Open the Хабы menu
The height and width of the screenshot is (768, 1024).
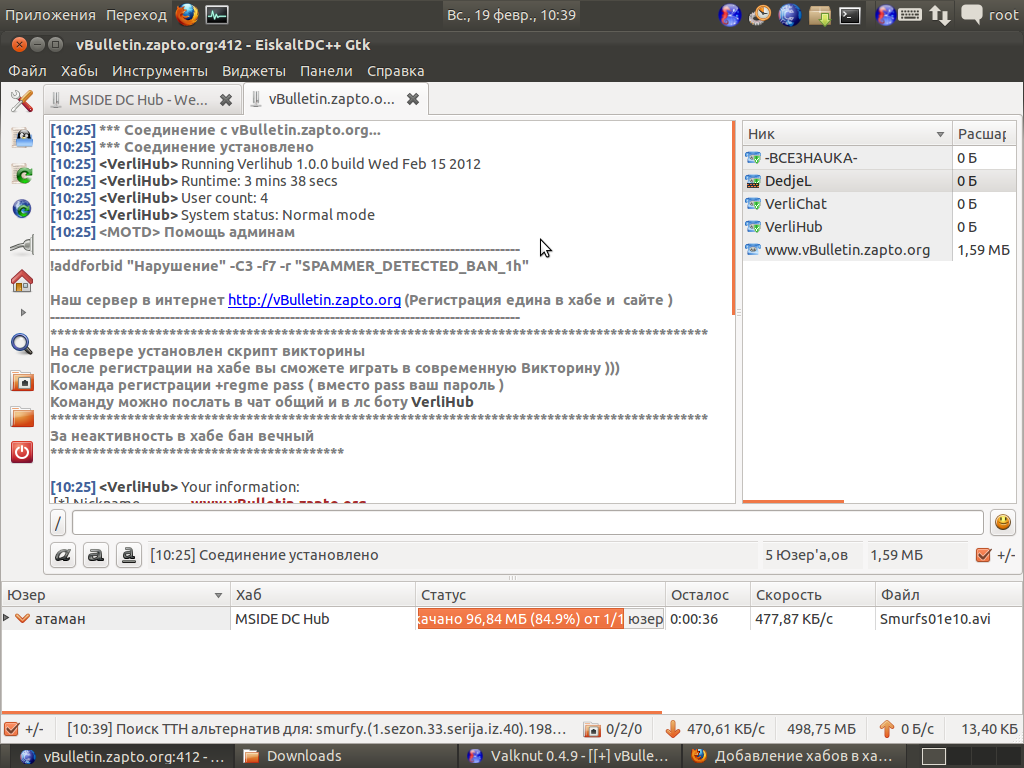coord(79,71)
